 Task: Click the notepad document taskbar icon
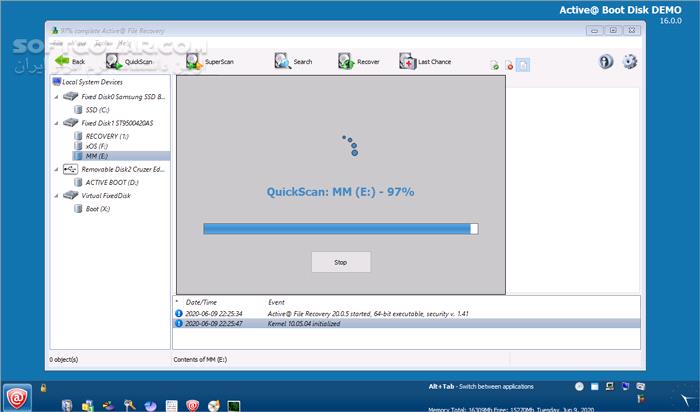pyautogui.click(x=171, y=405)
